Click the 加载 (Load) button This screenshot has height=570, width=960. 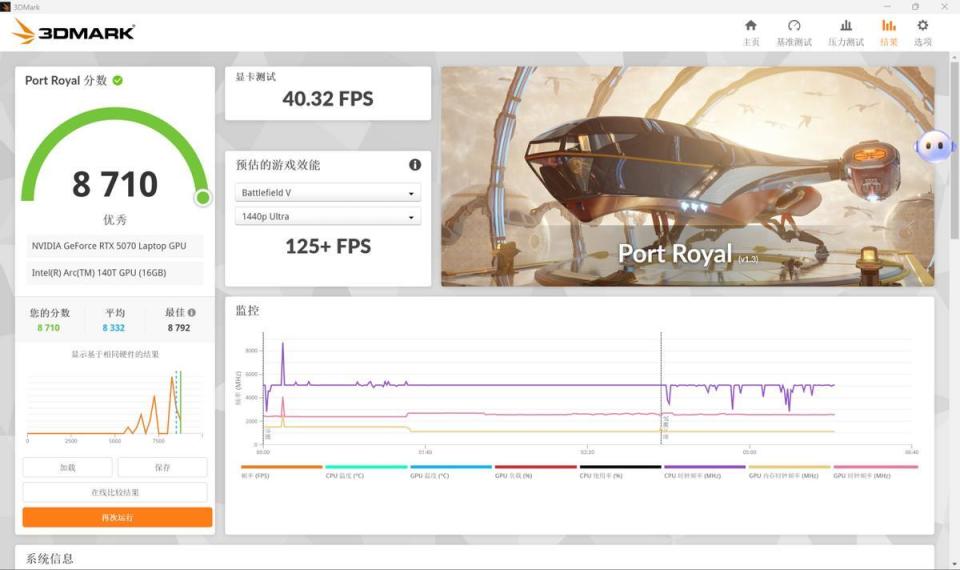[x=67, y=467]
